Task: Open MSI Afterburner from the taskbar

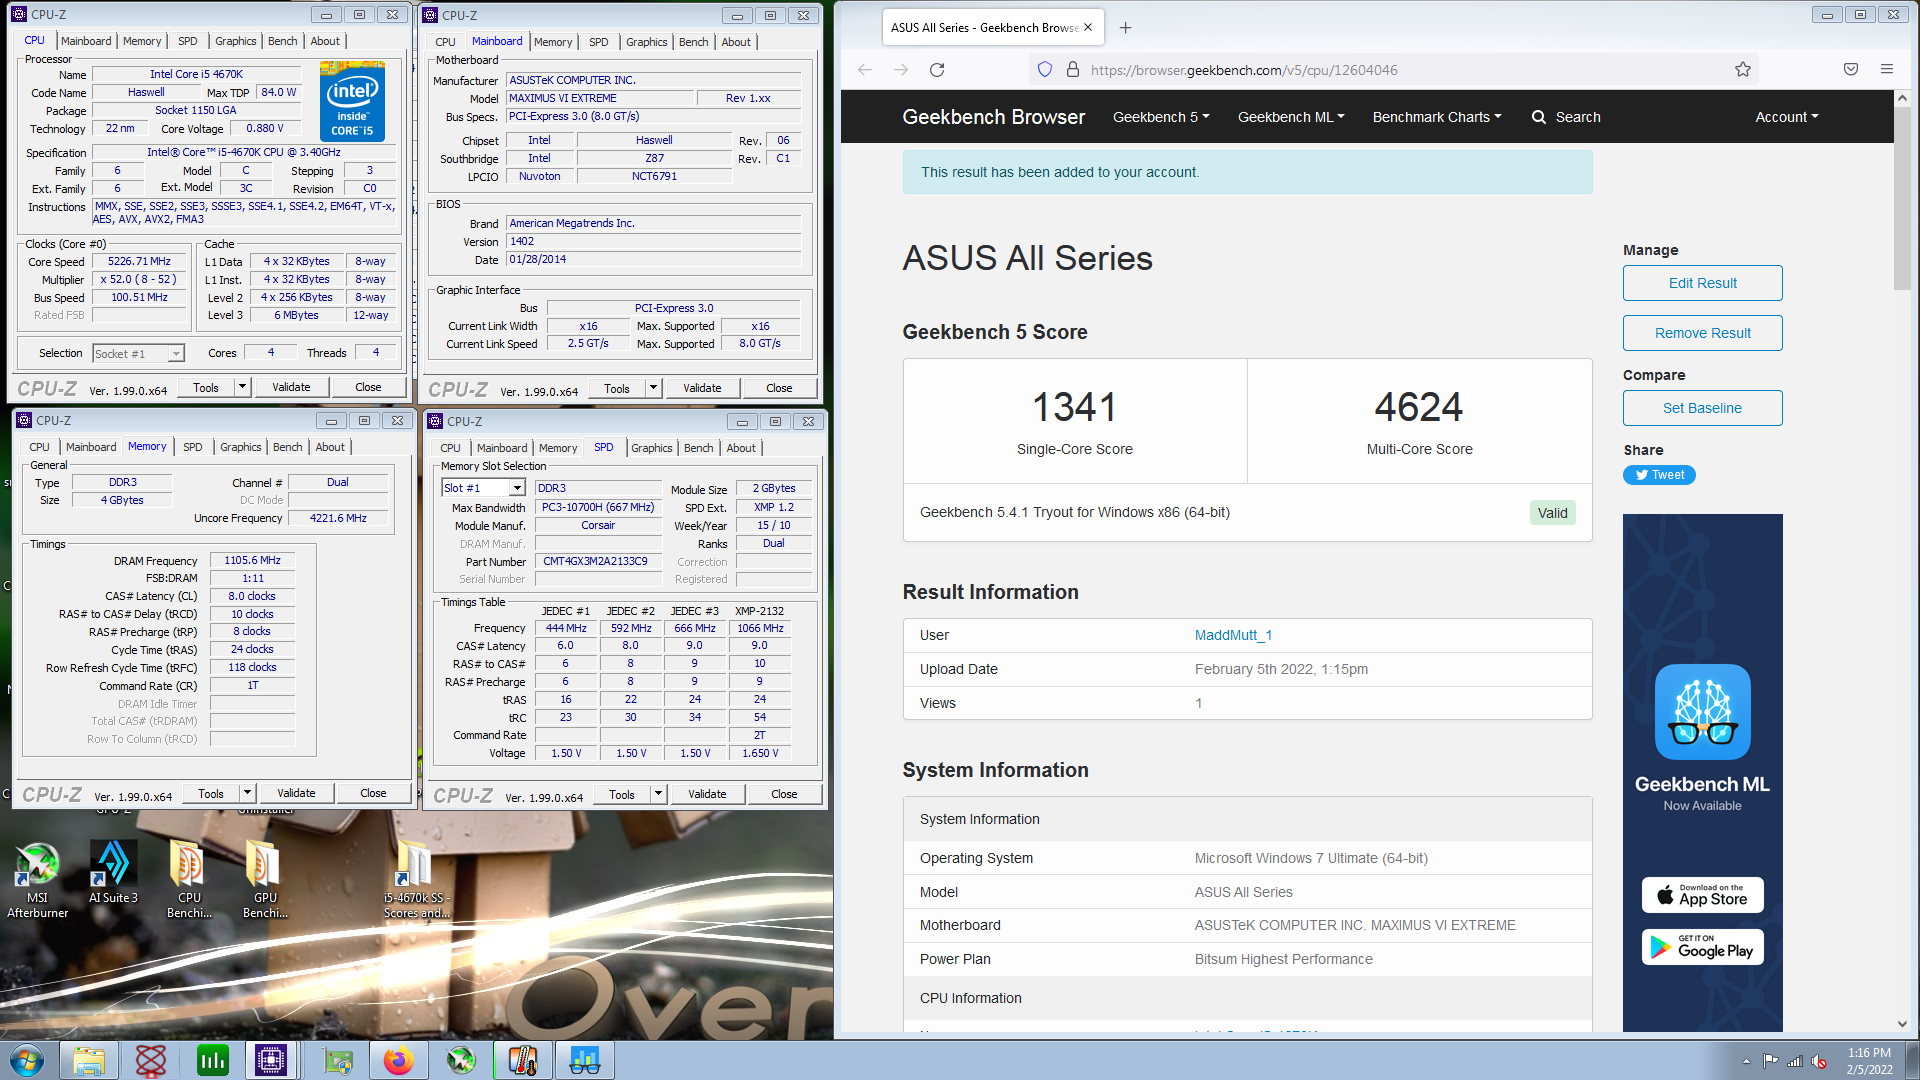Action: click(461, 1060)
